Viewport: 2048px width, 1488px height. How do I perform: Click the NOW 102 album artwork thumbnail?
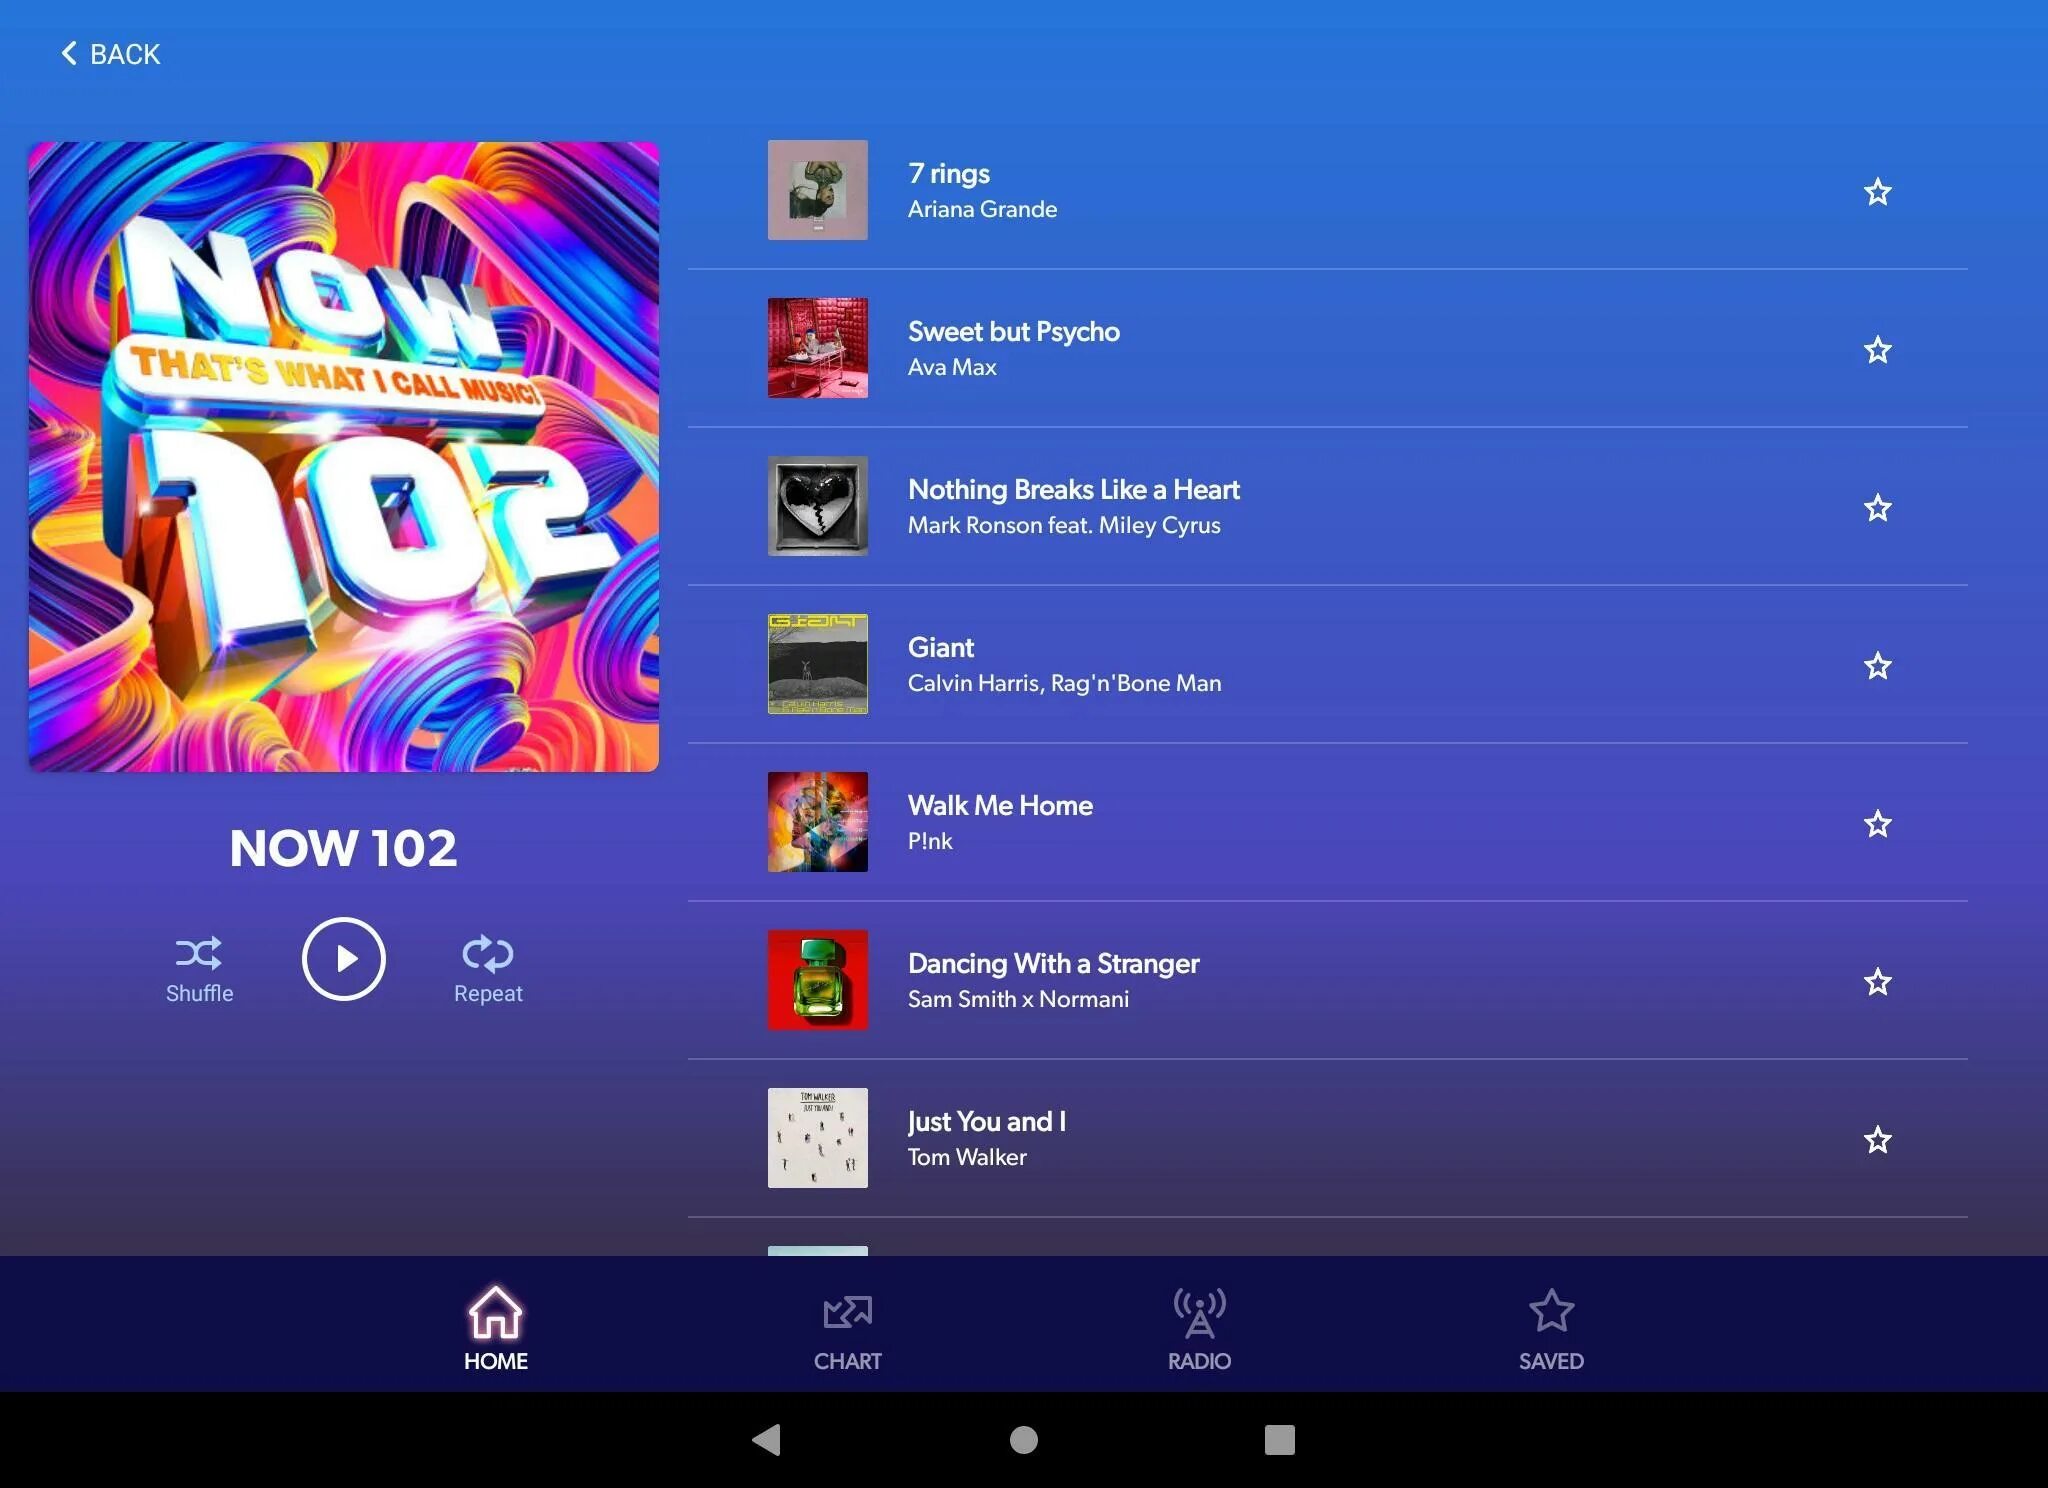(x=343, y=455)
